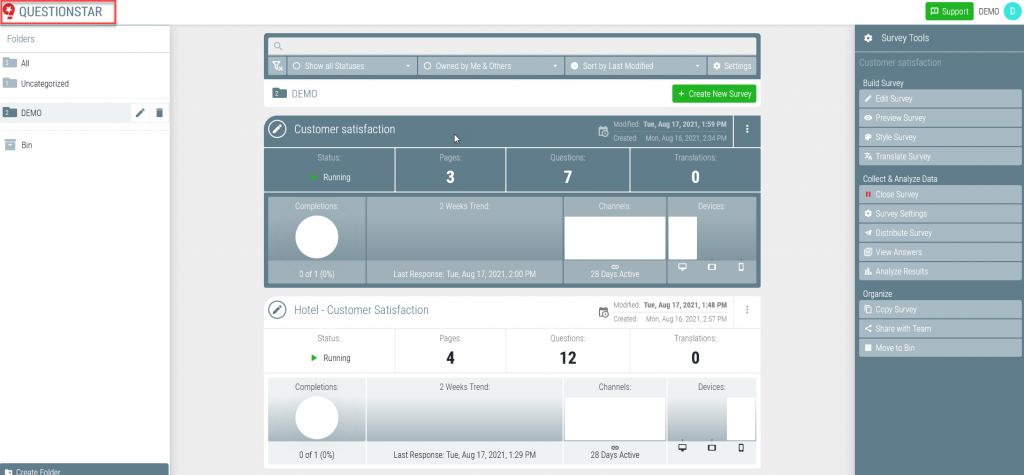The width and height of the screenshot is (1024, 475).
Task: Open the three-dot menu for Hotel survey
Action: pyautogui.click(x=747, y=310)
